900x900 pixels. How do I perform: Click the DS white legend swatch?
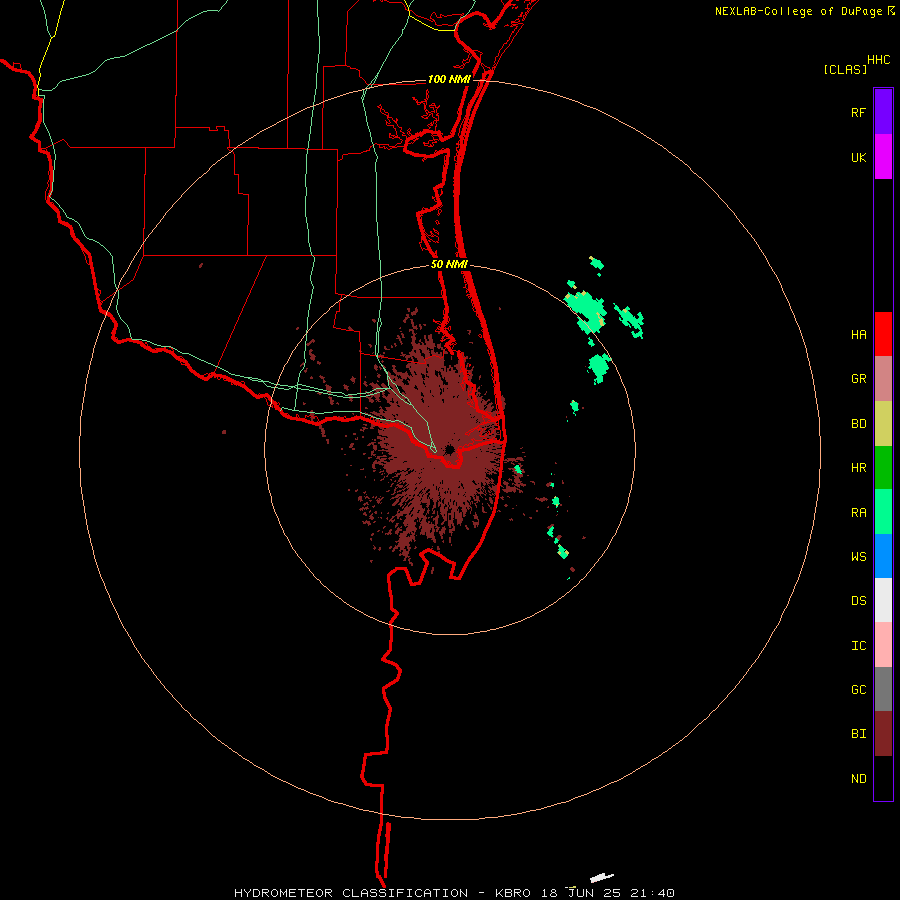tap(883, 600)
